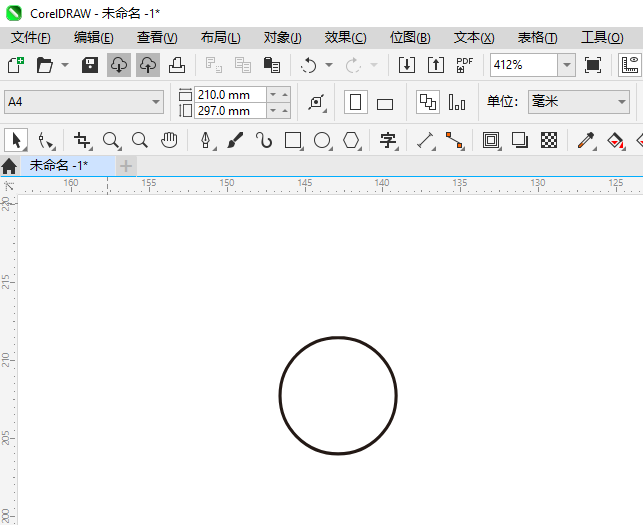Screen dimensions: 643x525
Task: Select the Drop shadow tool
Action: (x=520, y=140)
